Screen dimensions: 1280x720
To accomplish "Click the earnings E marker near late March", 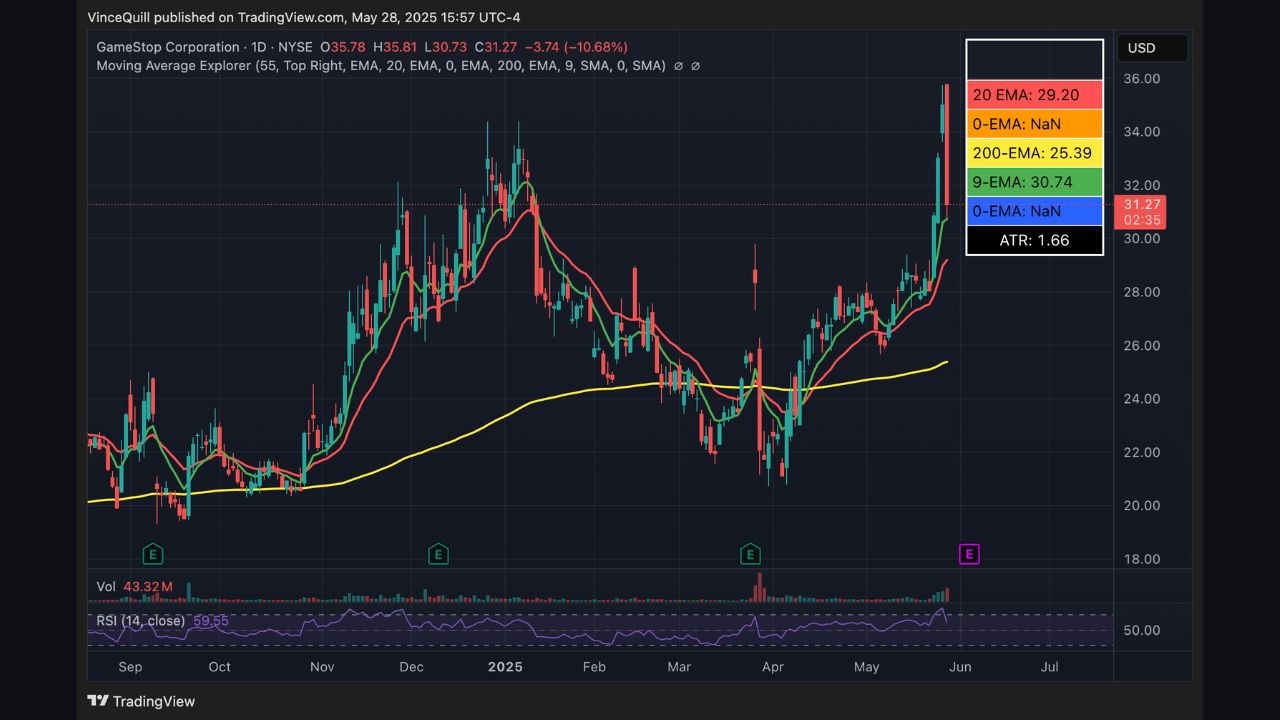I will click(749, 554).
